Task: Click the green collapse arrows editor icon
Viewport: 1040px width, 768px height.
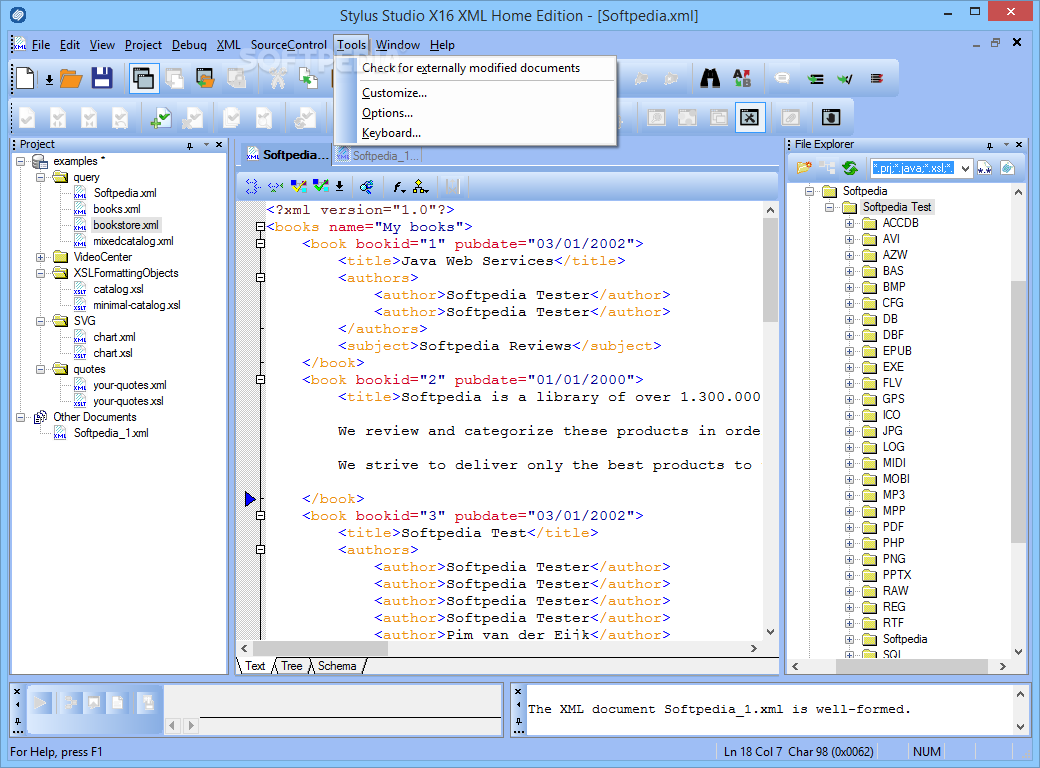Action: click(275, 187)
